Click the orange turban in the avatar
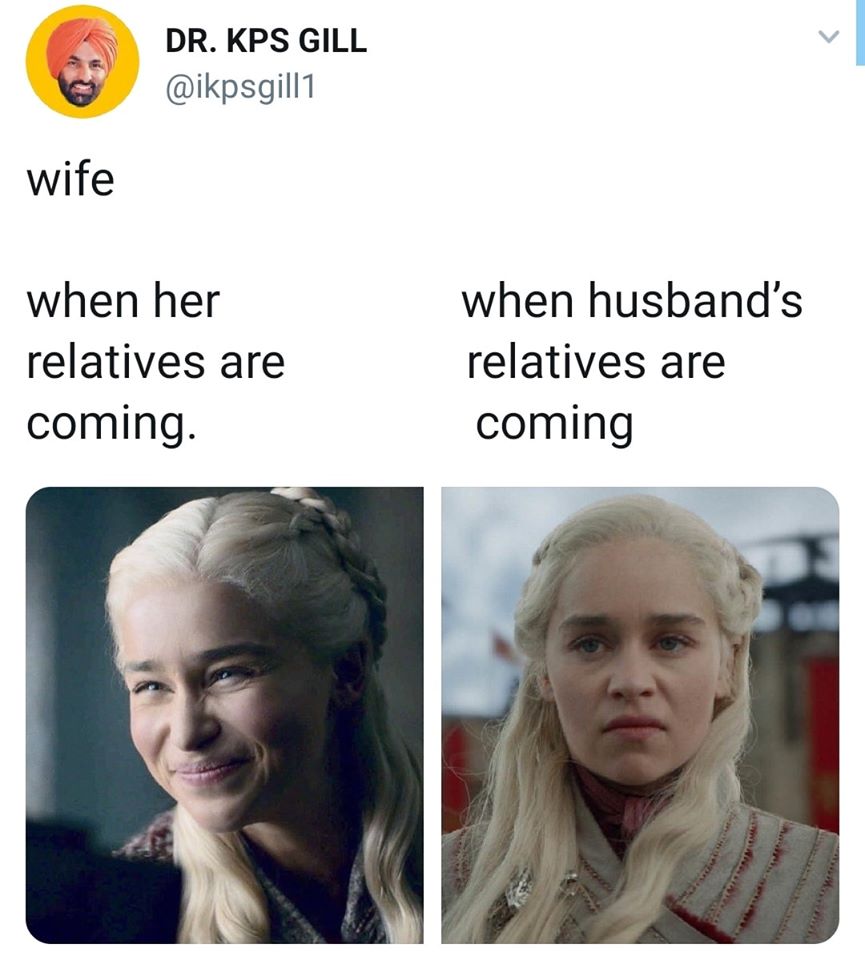Screen dimensions: 865x960 point(83,42)
